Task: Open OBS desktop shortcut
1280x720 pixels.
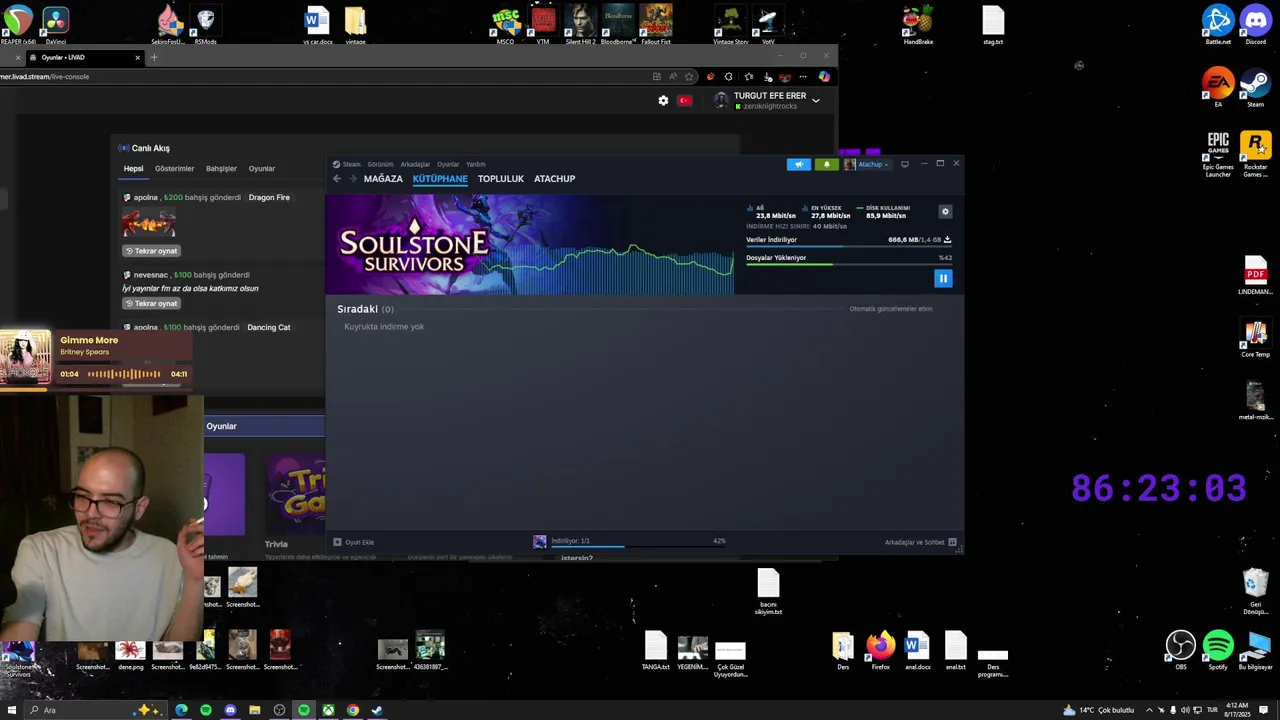Action: coord(1181,650)
